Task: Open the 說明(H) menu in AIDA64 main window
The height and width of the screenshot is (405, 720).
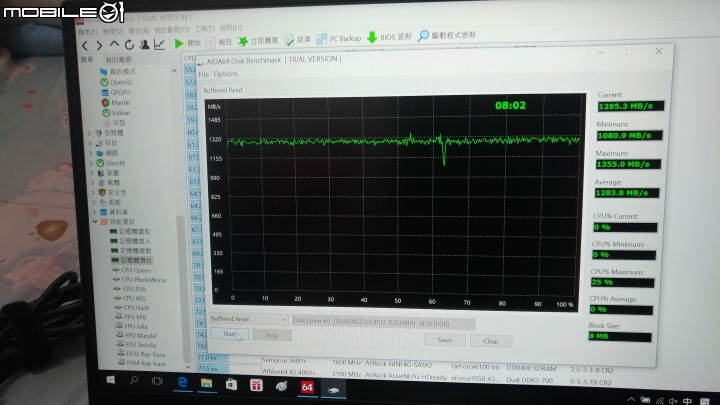Action: [231, 28]
